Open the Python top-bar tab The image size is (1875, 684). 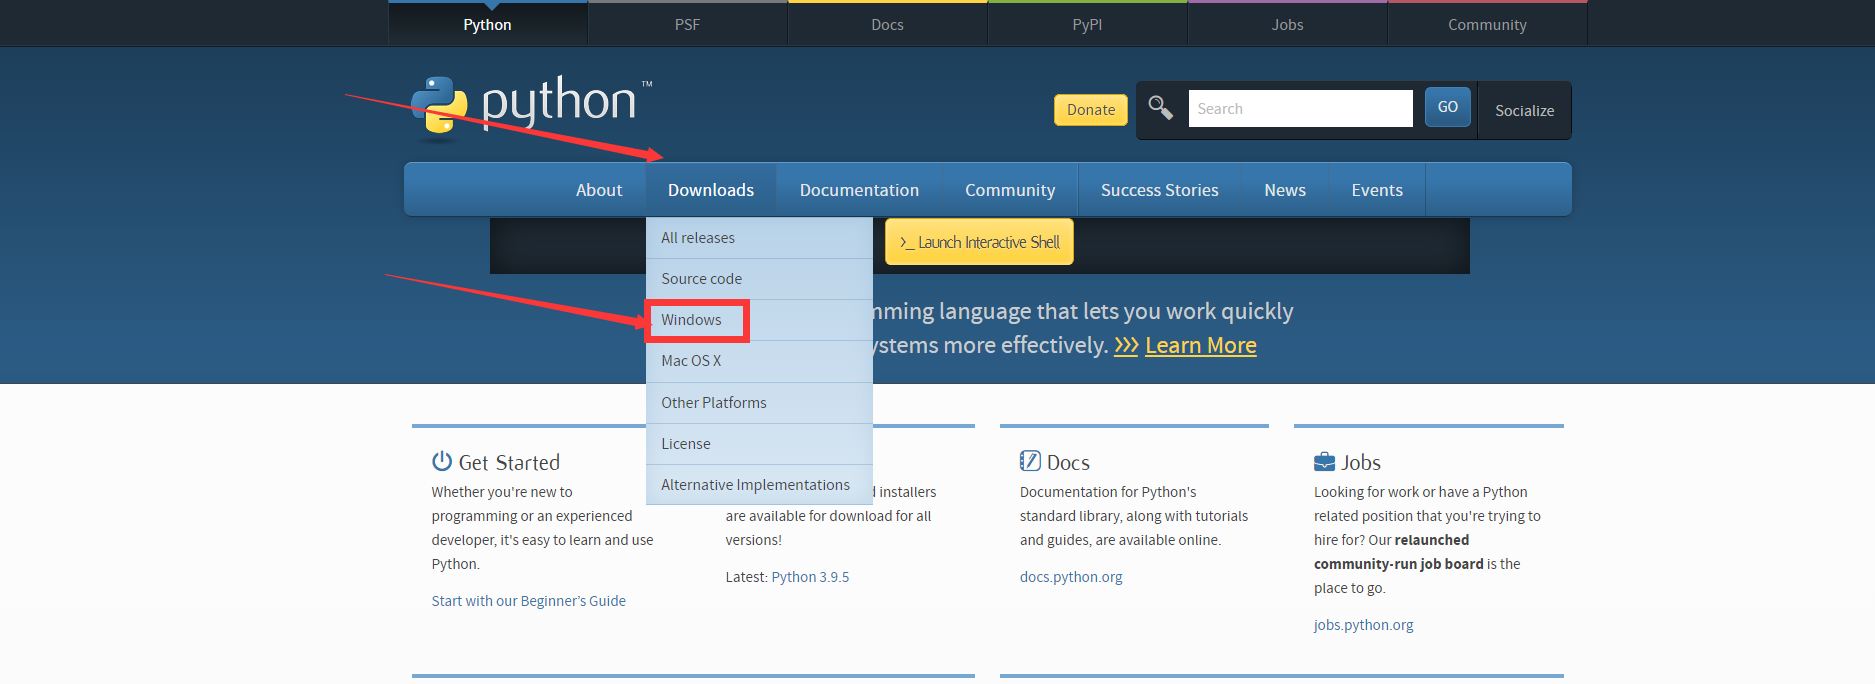(488, 24)
